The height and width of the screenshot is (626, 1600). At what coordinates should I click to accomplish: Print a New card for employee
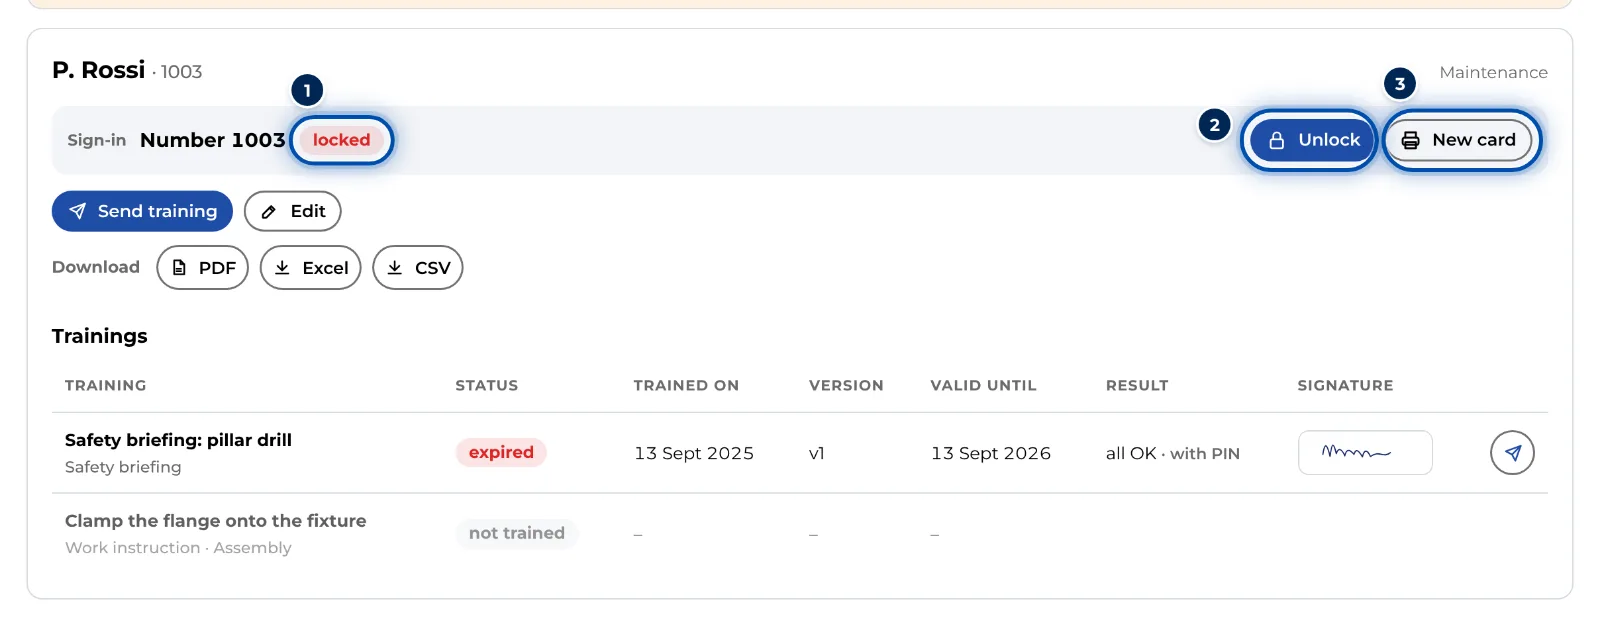(x=1458, y=140)
